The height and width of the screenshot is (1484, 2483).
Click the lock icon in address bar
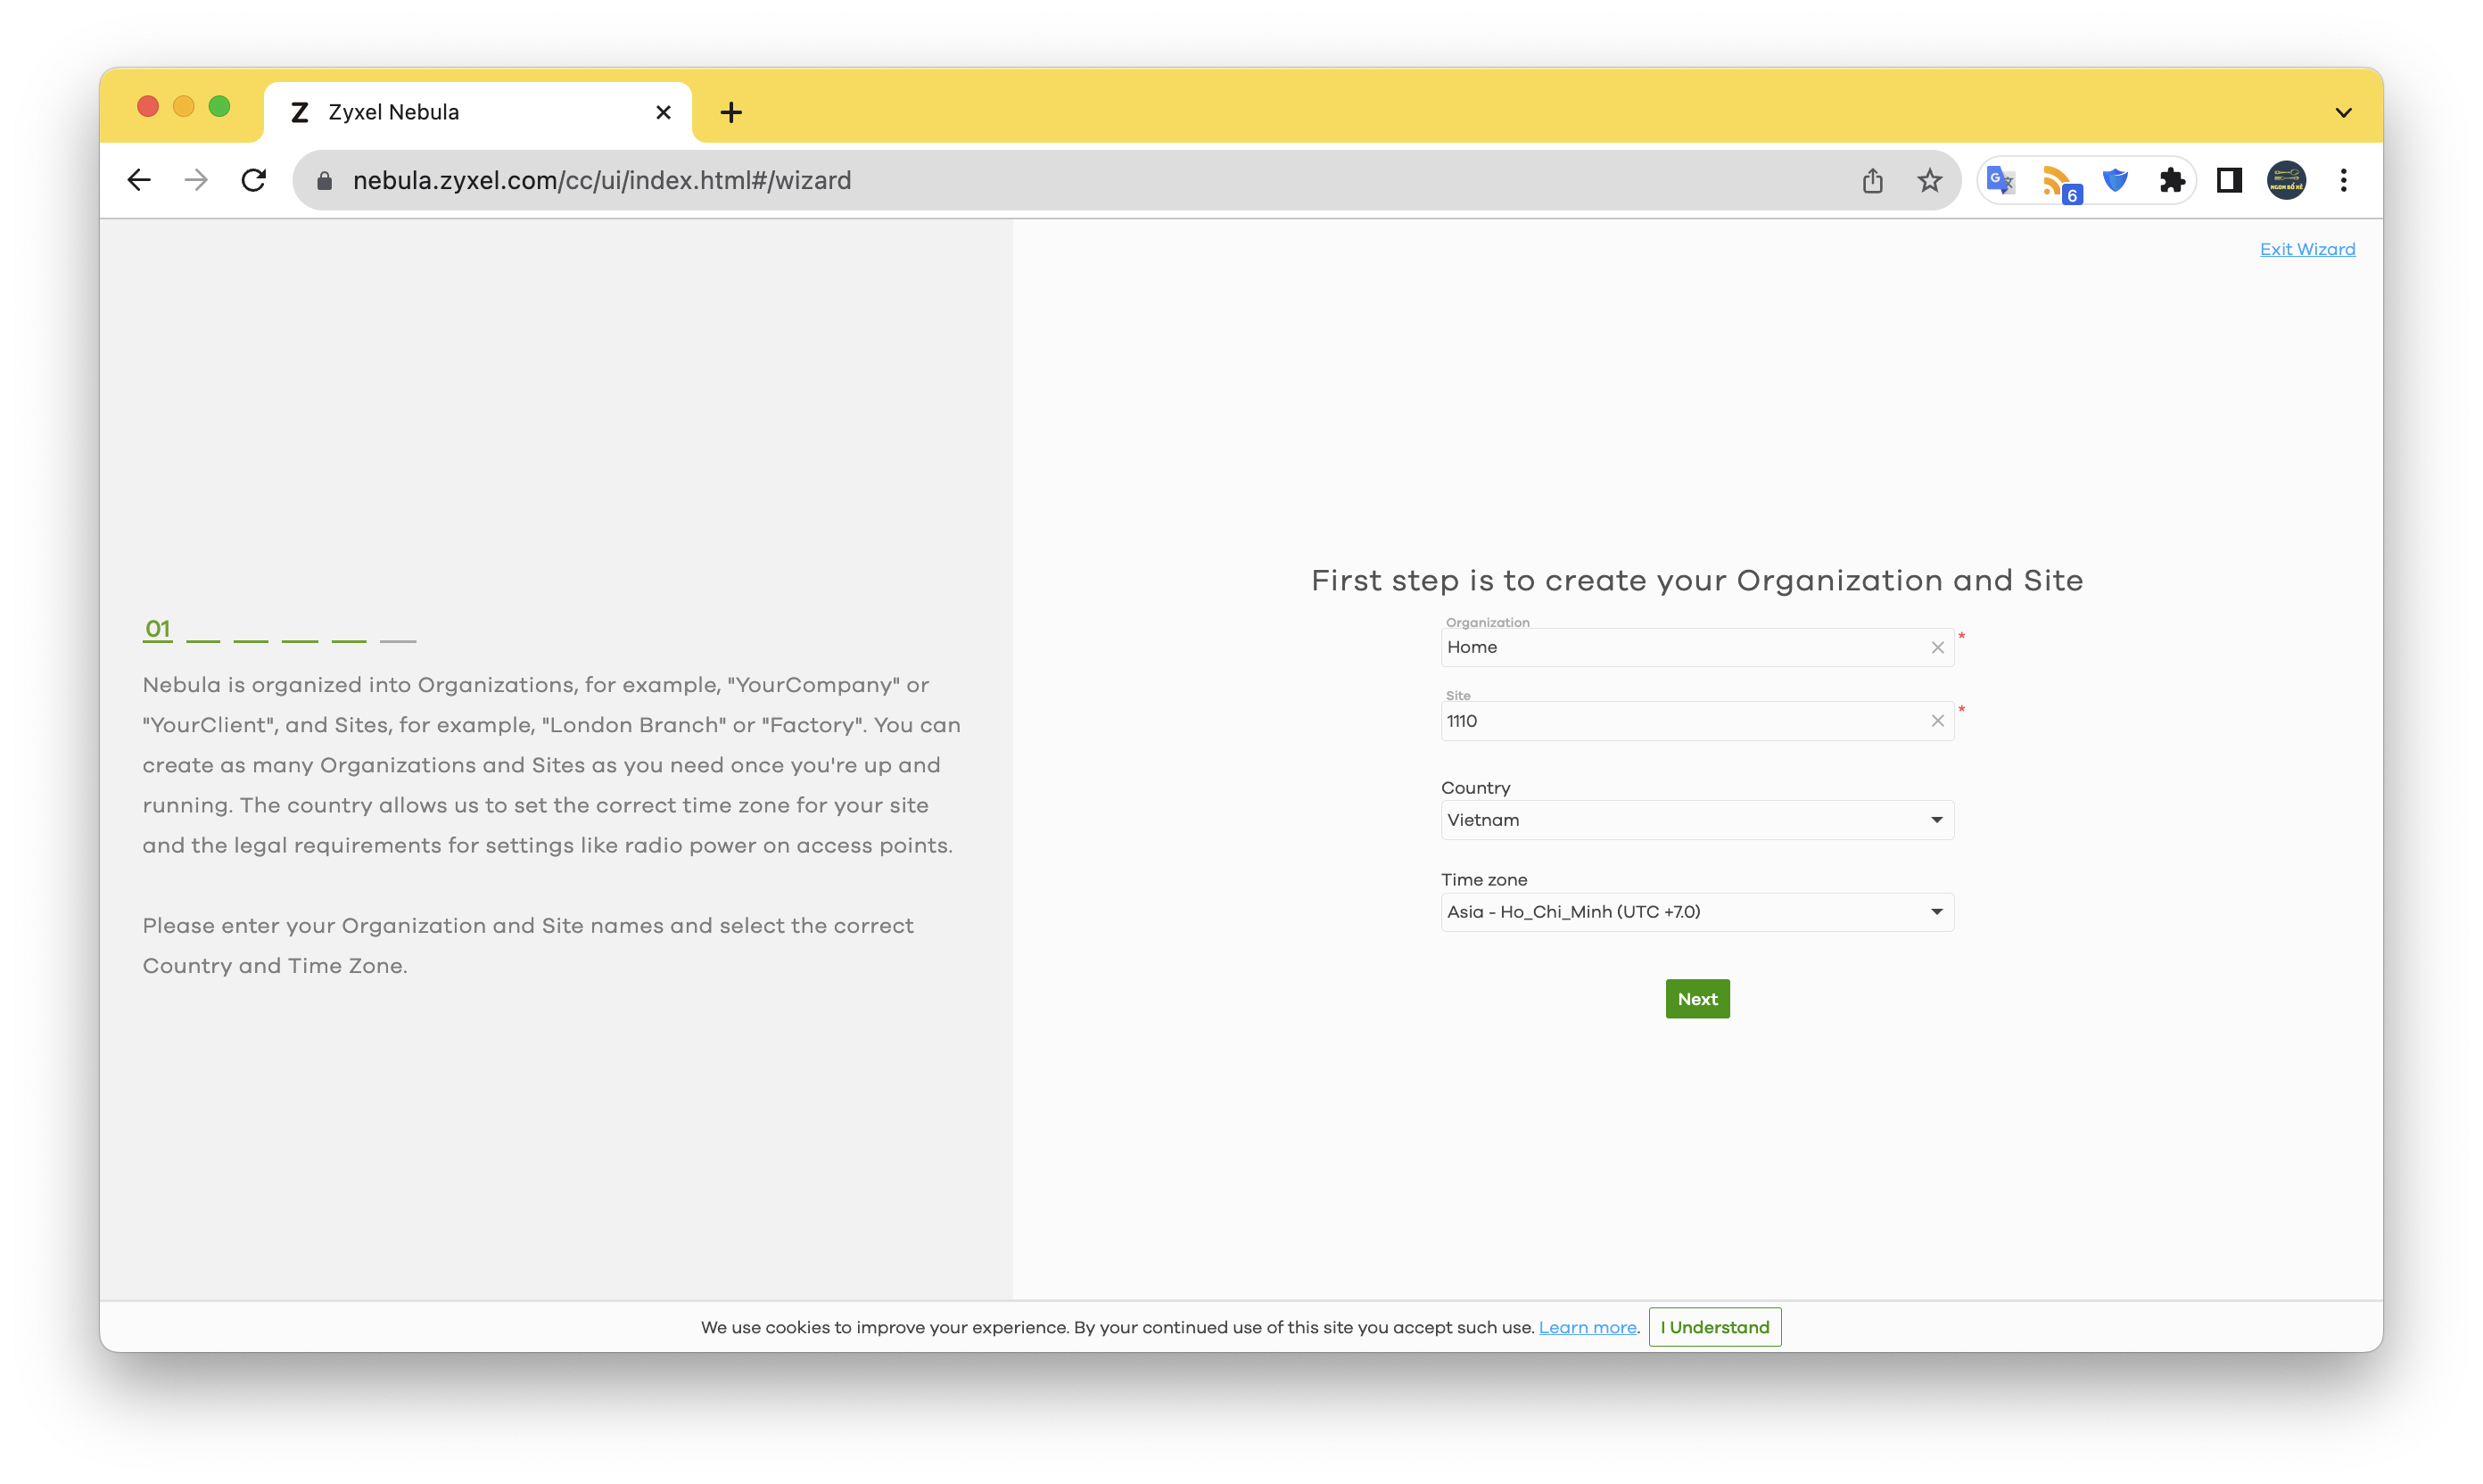pyautogui.click(x=324, y=180)
